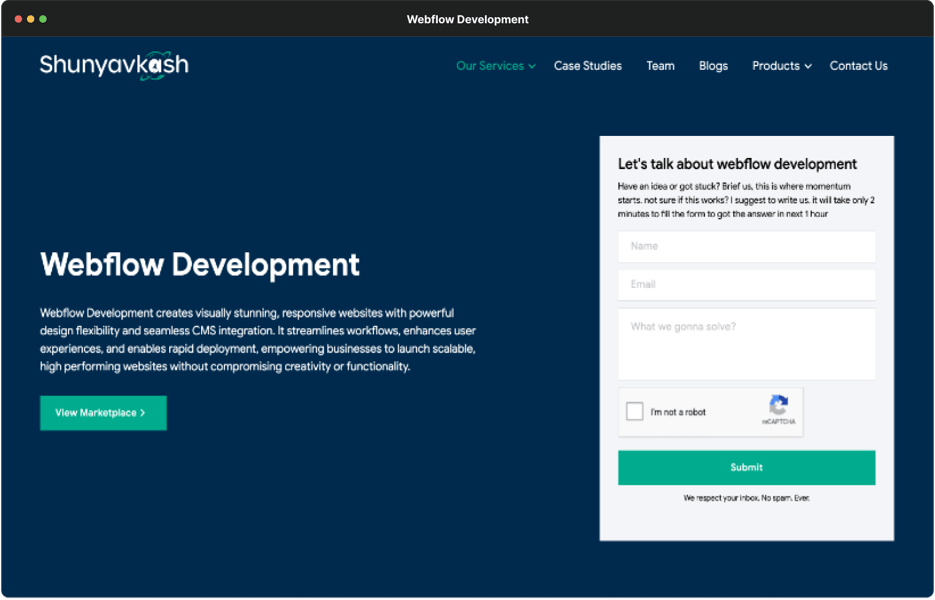This screenshot has width=935, height=600.
Task: Tick the I'm not a robot checkbox
Action: 634,411
